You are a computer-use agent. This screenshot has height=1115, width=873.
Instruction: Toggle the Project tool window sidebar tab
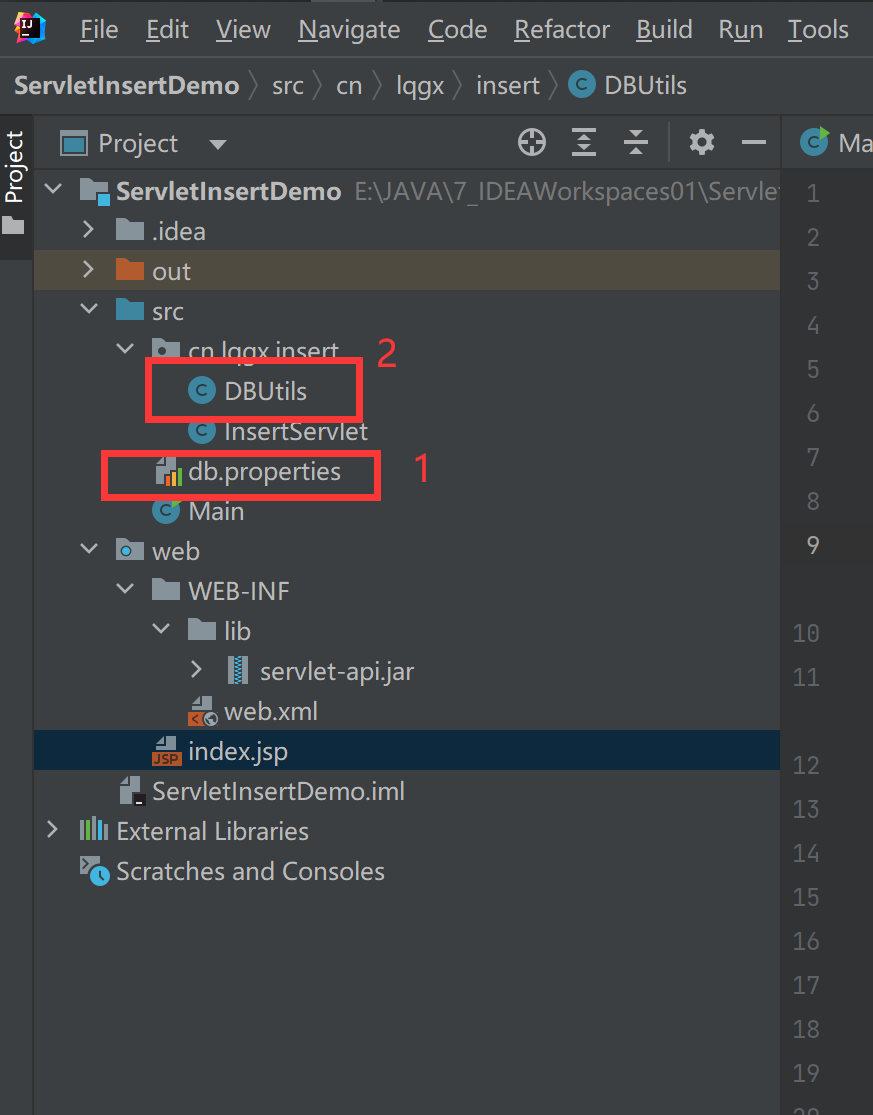[x=14, y=183]
